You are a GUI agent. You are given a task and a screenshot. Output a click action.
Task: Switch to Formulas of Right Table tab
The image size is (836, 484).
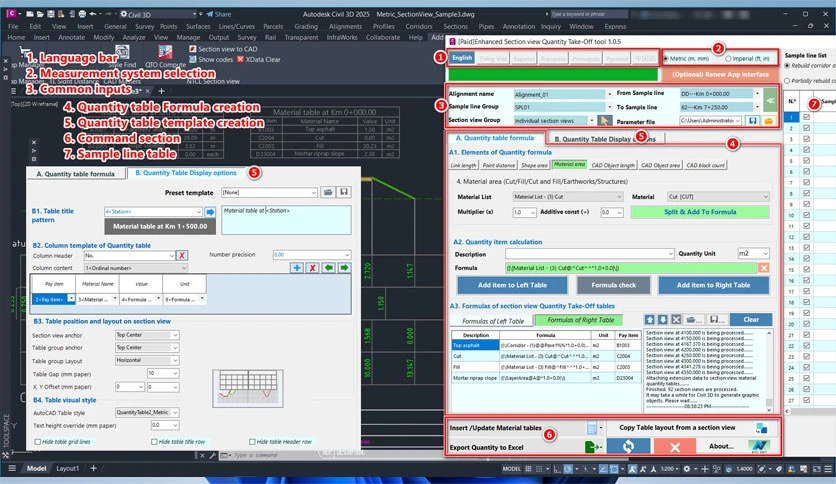click(x=580, y=320)
